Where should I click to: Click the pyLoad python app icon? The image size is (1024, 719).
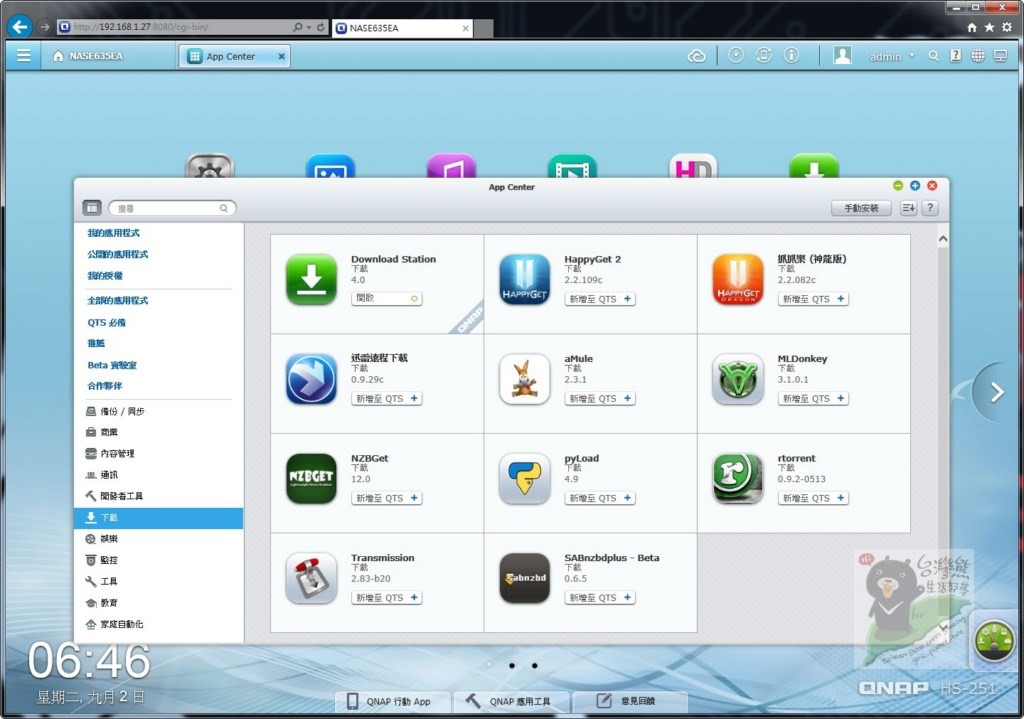(x=524, y=479)
